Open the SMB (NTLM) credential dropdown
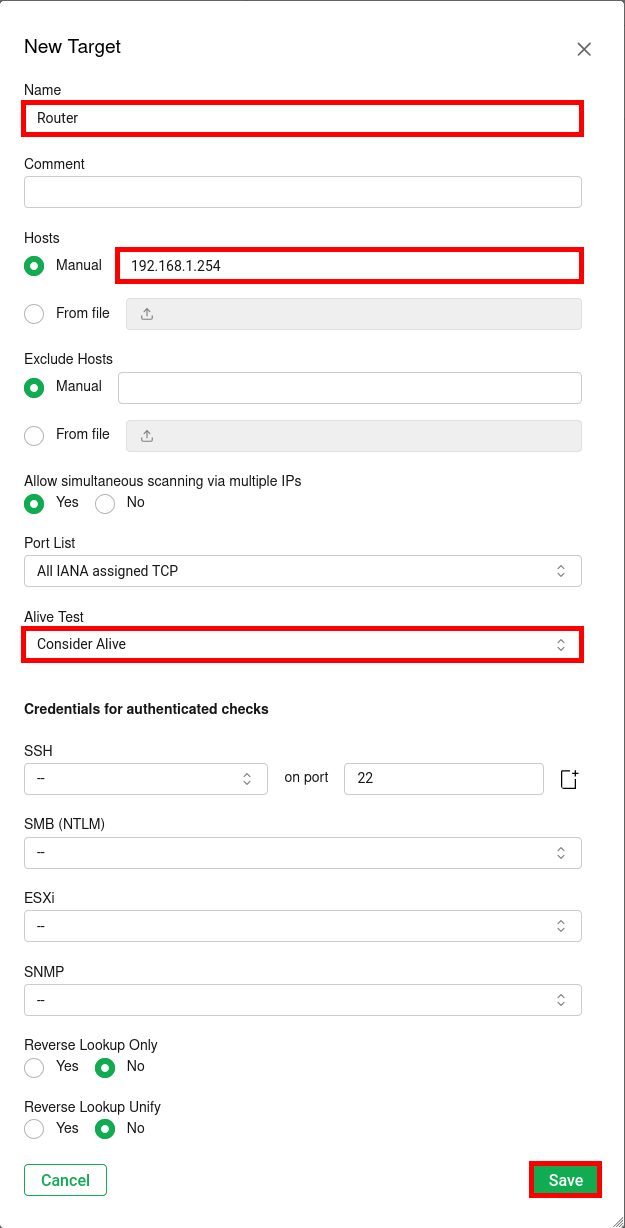Screen dimensions: 625x1228 click(x=300, y=852)
